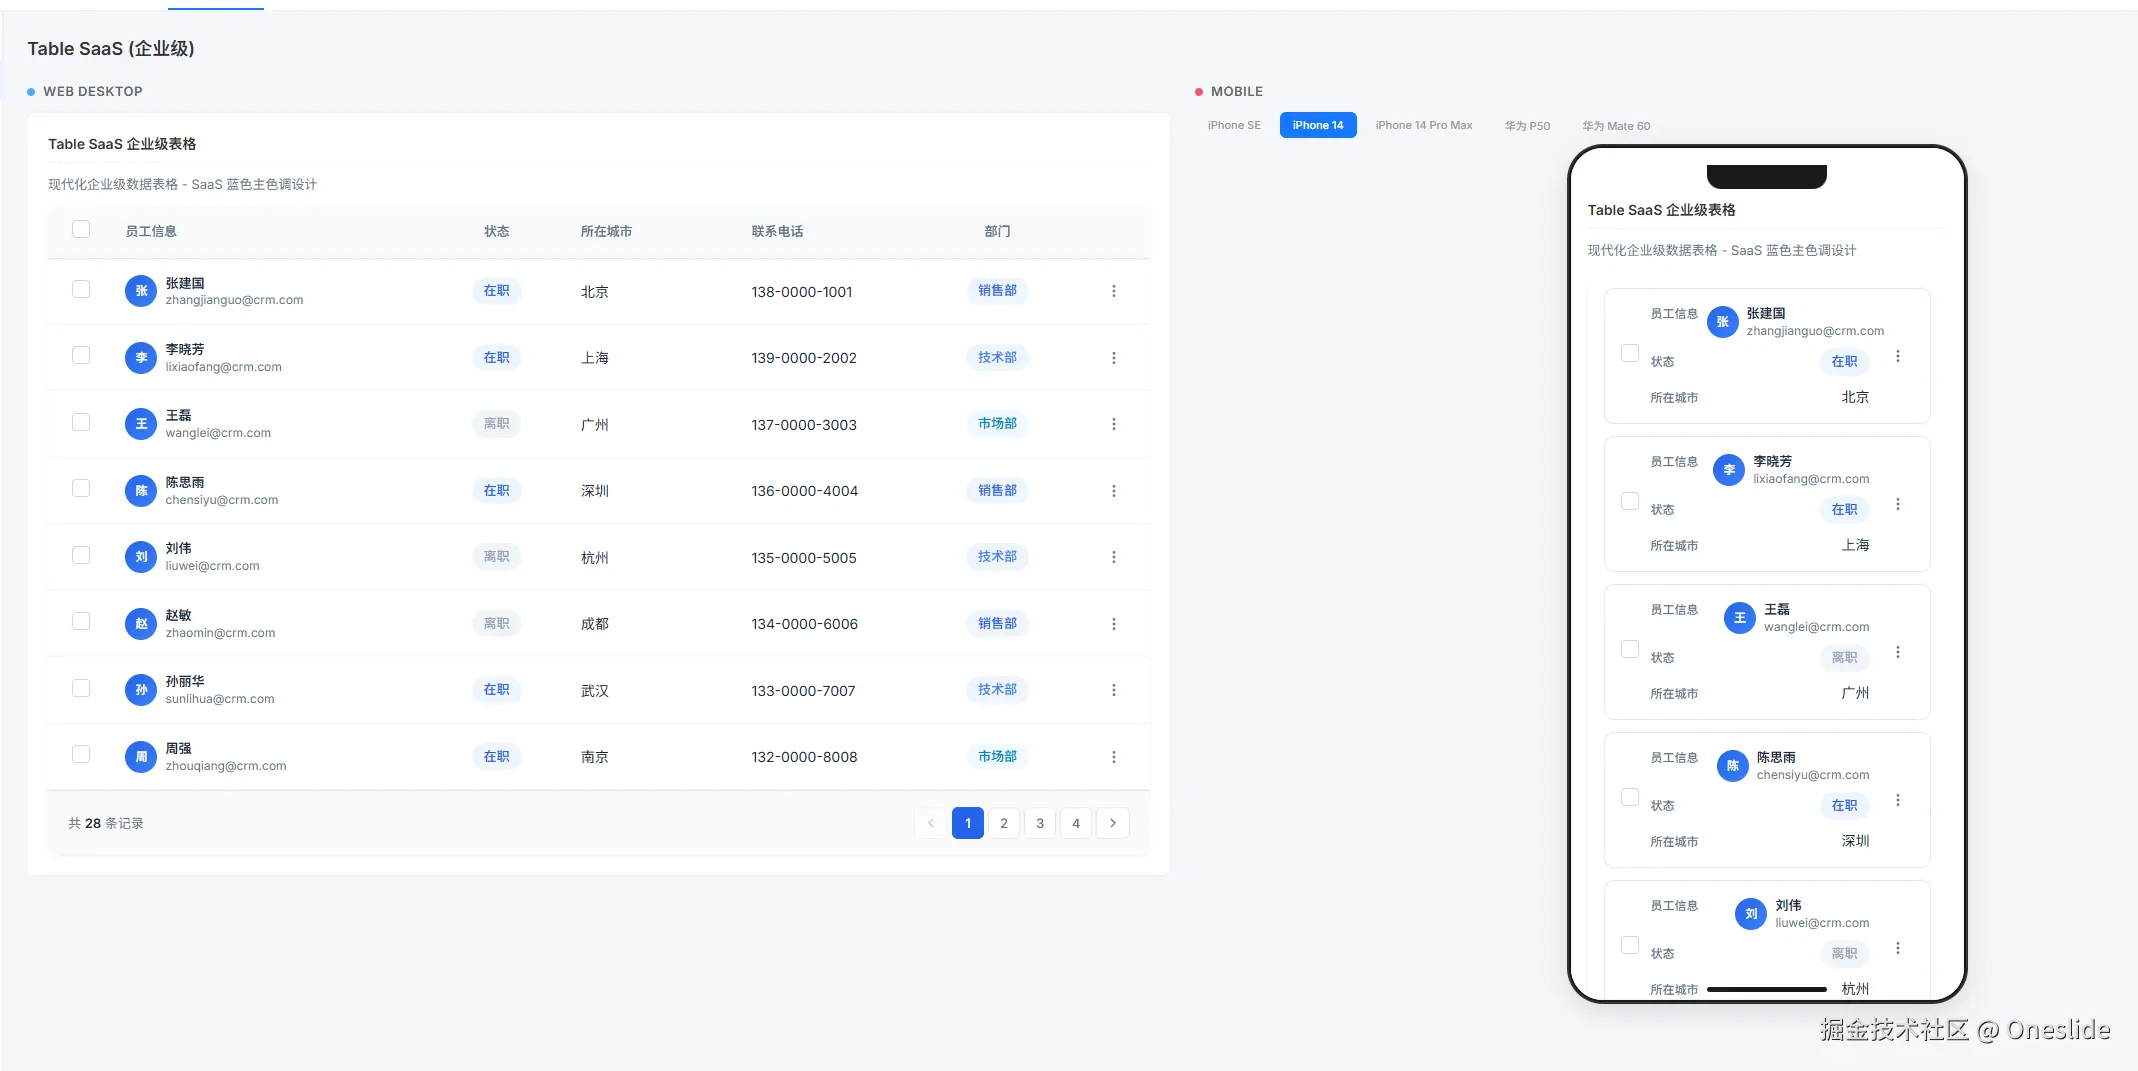Screen dimensions: 2138x1071
Task: Go to pagination page 2
Action: (x=1004, y=823)
